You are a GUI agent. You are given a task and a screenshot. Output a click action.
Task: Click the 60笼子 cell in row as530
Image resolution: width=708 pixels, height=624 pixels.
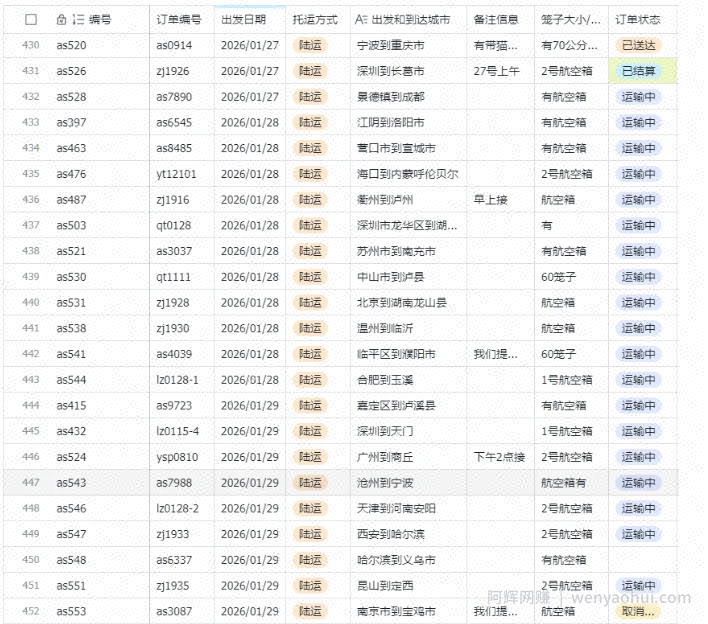(559, 277)
